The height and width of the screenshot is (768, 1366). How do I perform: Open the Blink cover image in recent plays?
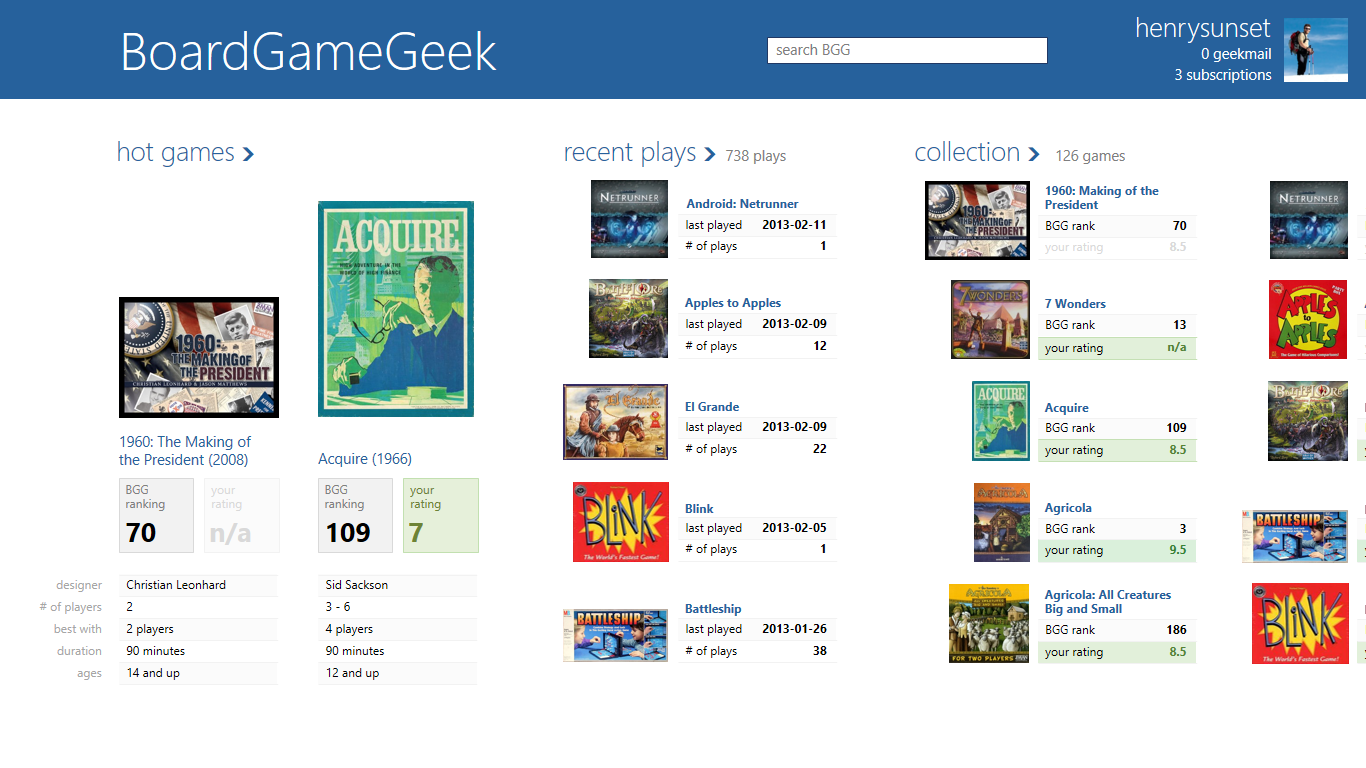click(620, 522)
